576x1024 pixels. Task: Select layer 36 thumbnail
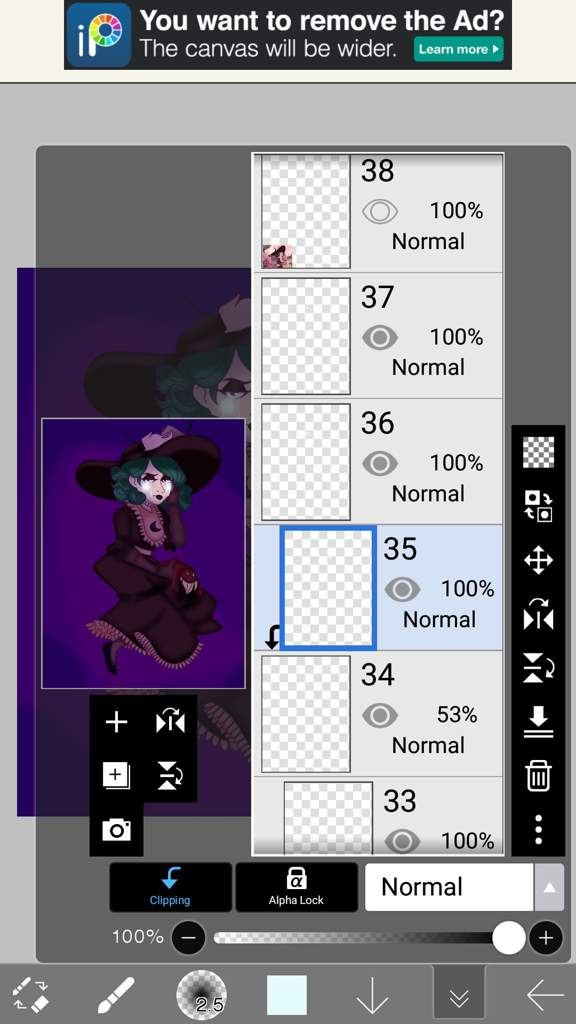pos(306,461)
